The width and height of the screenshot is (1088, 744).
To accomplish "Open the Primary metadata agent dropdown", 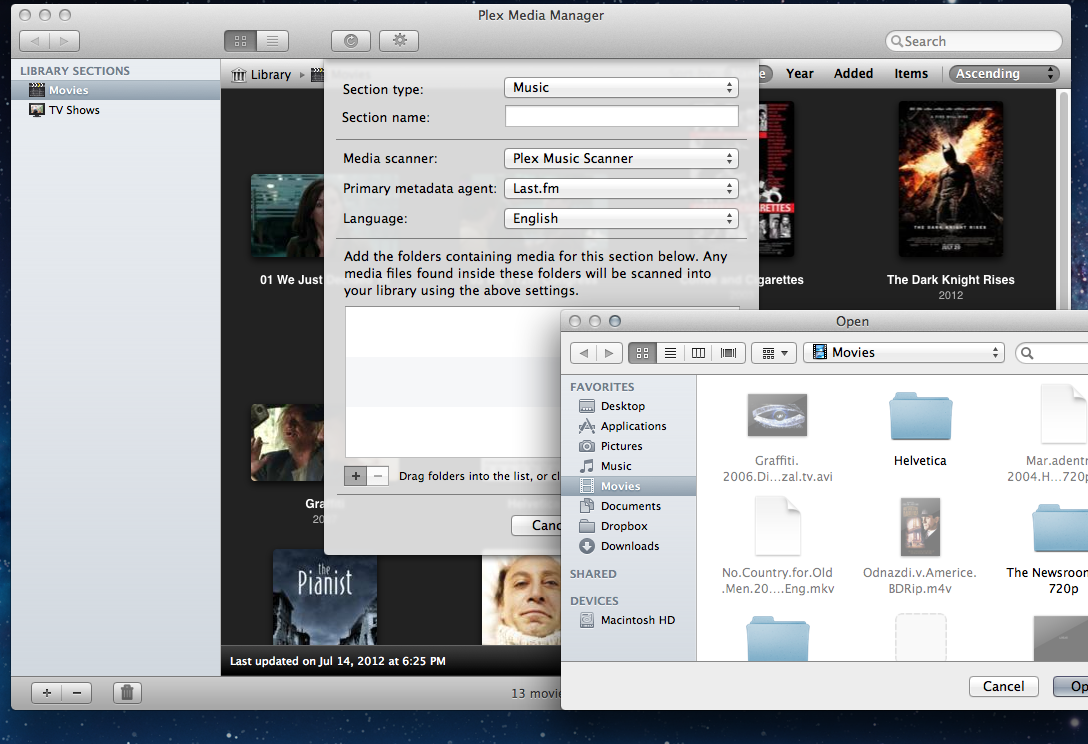I will point(621,188).
